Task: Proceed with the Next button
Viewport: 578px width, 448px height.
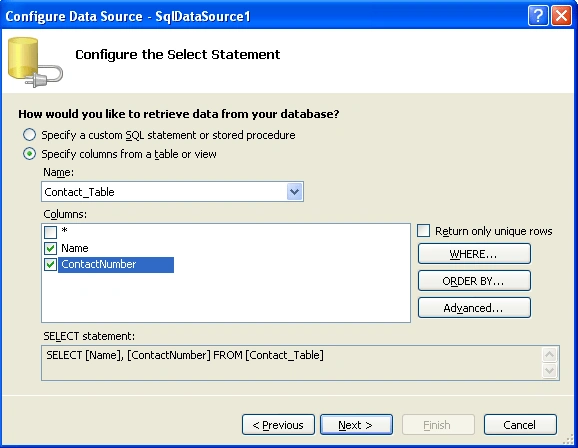Action: [356, 424]
